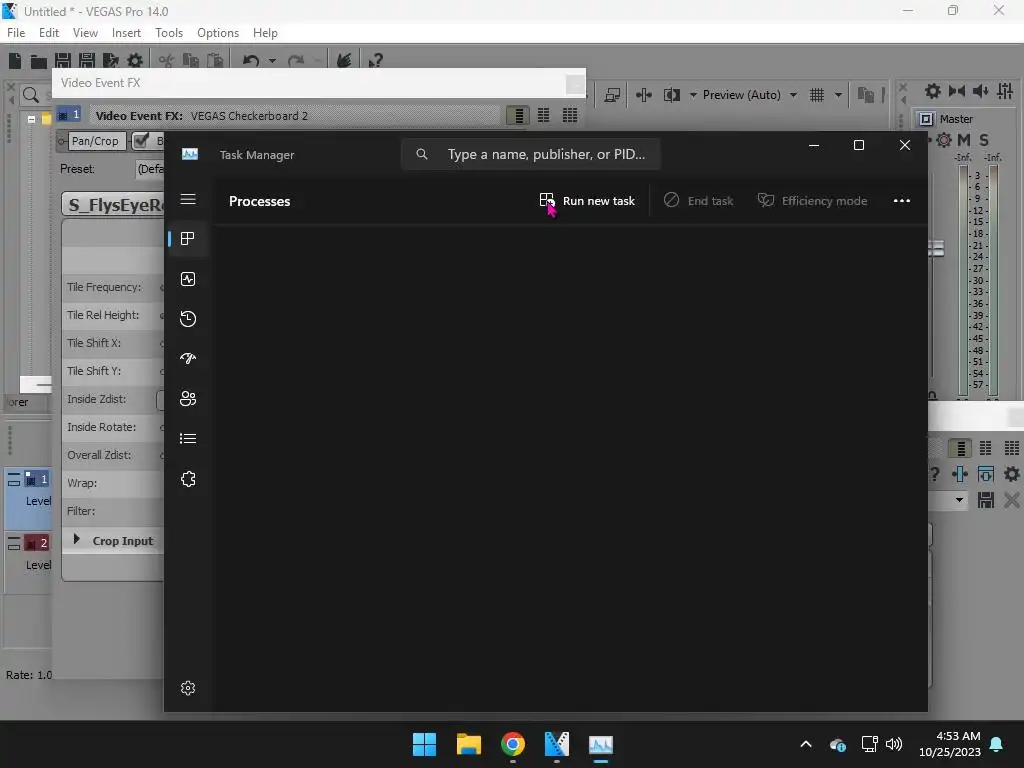Create new project in VEGAS toolbar
1024x768 pixels.
coord(15,61)
